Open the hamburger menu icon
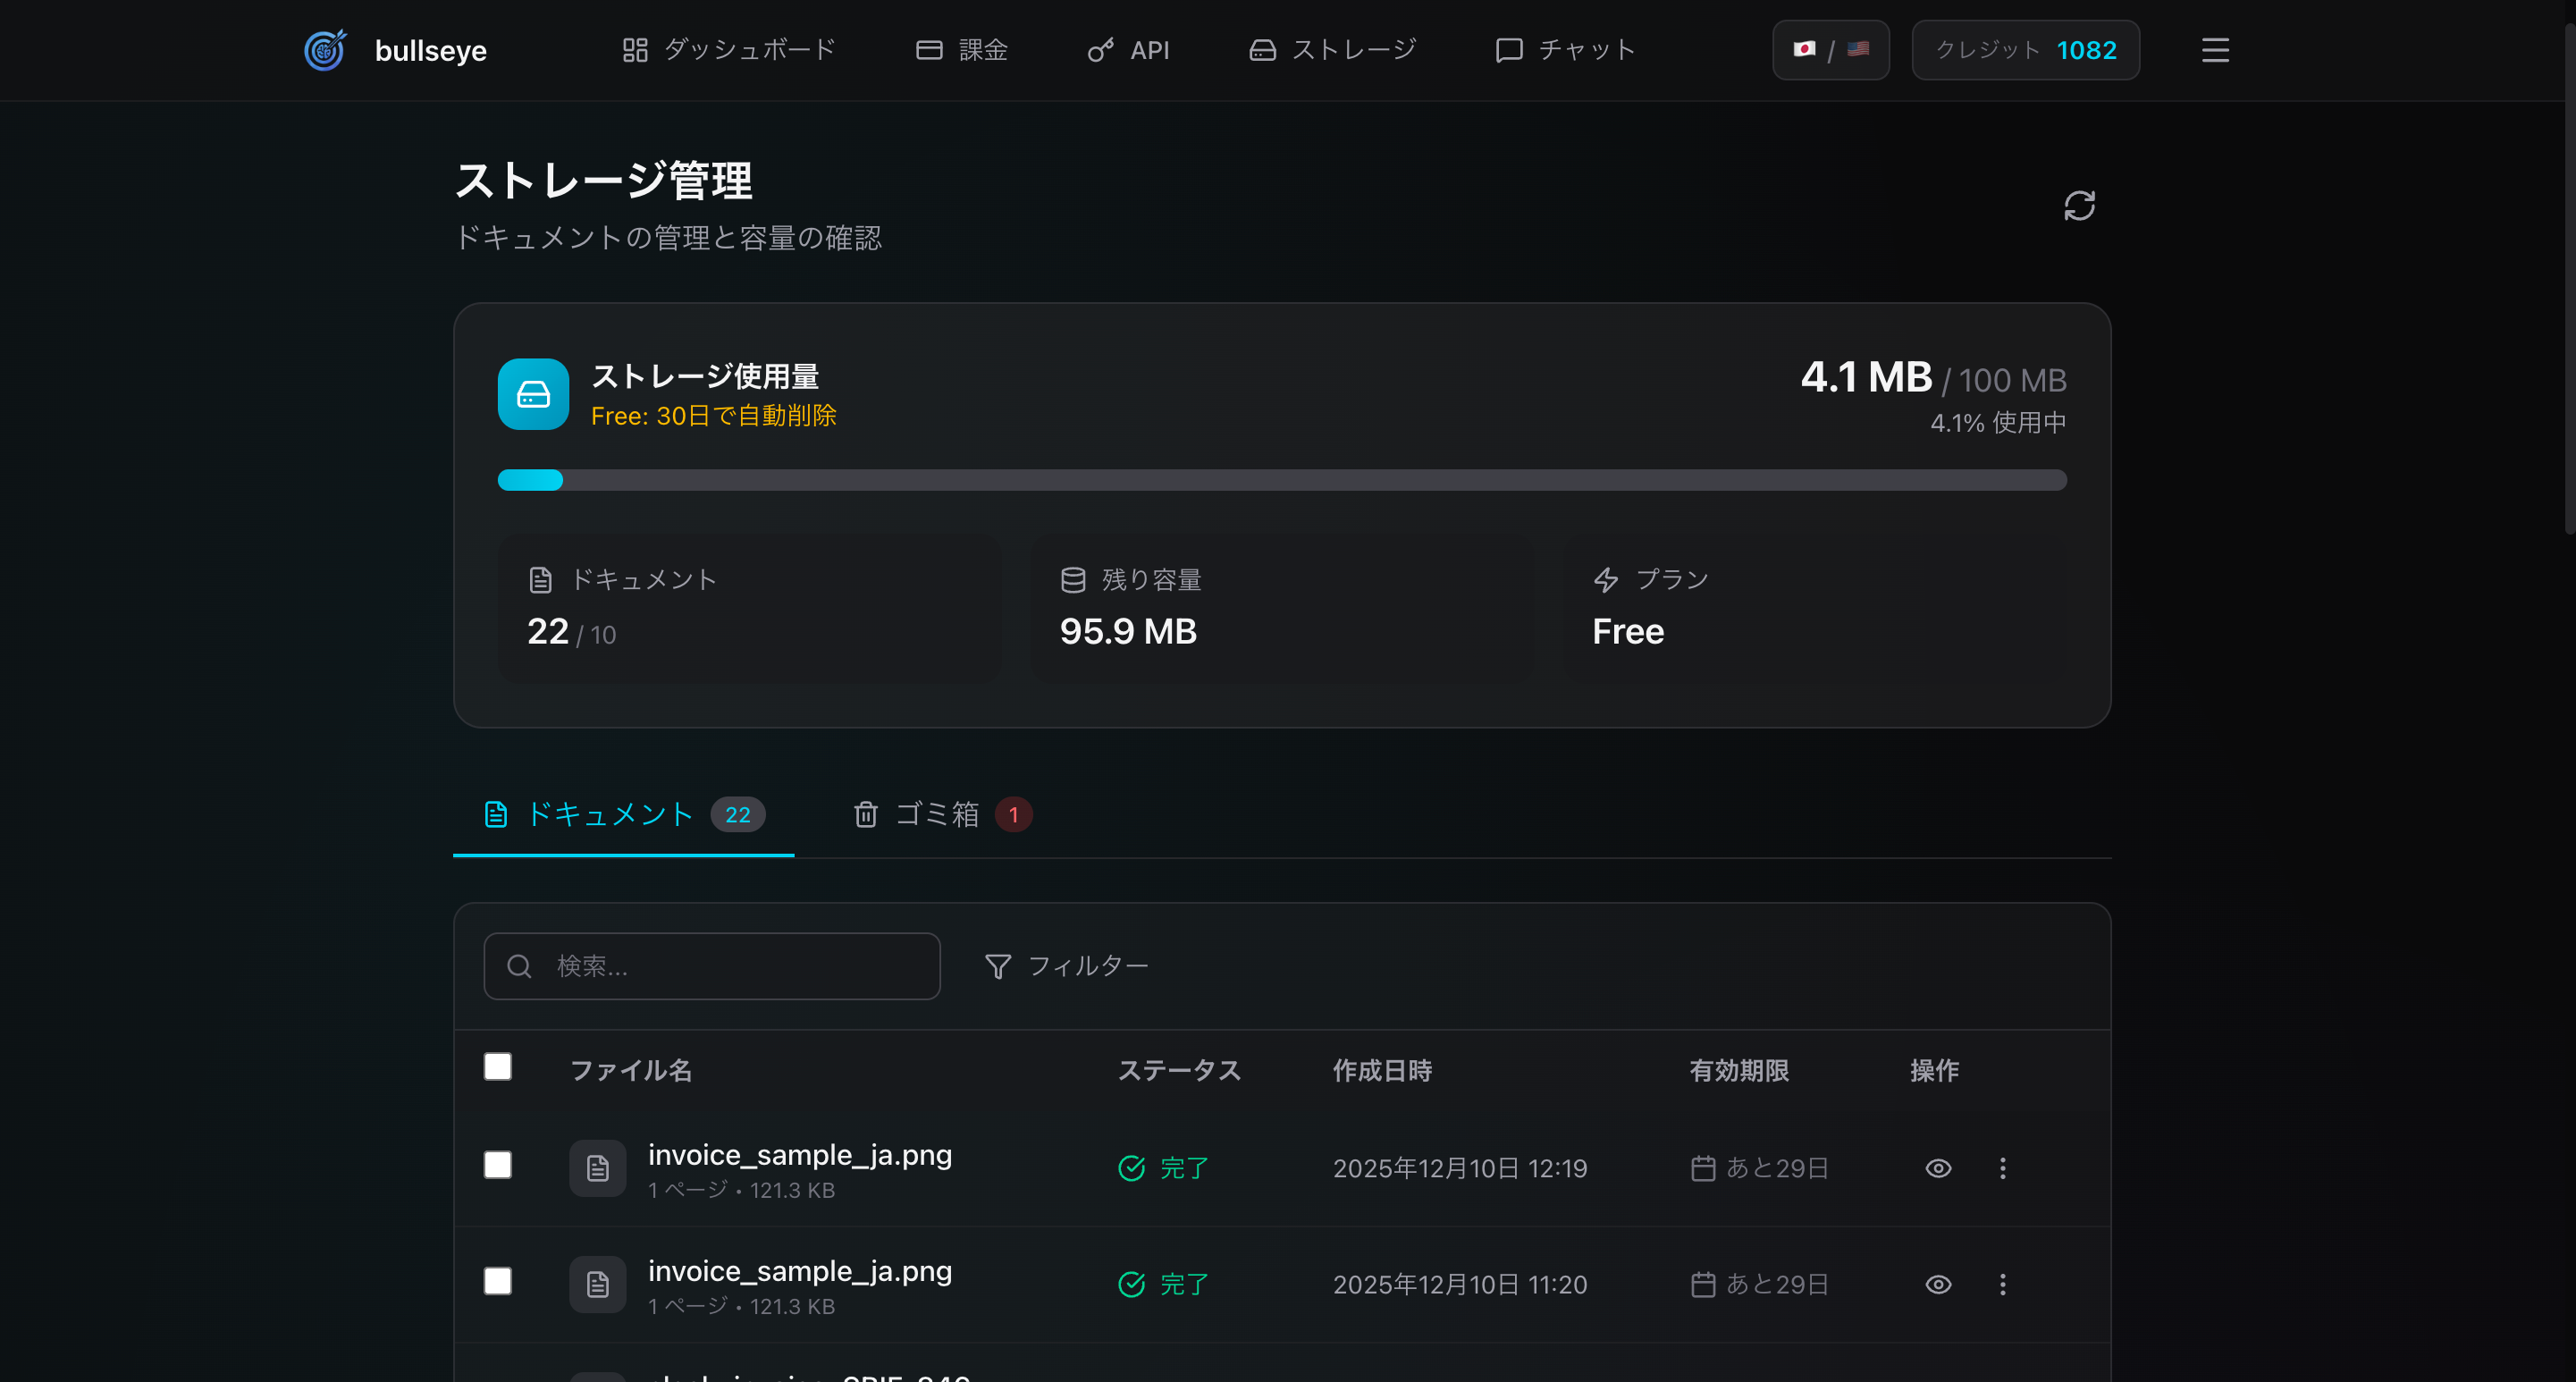2576x1382 pixels. point(2215,50)
